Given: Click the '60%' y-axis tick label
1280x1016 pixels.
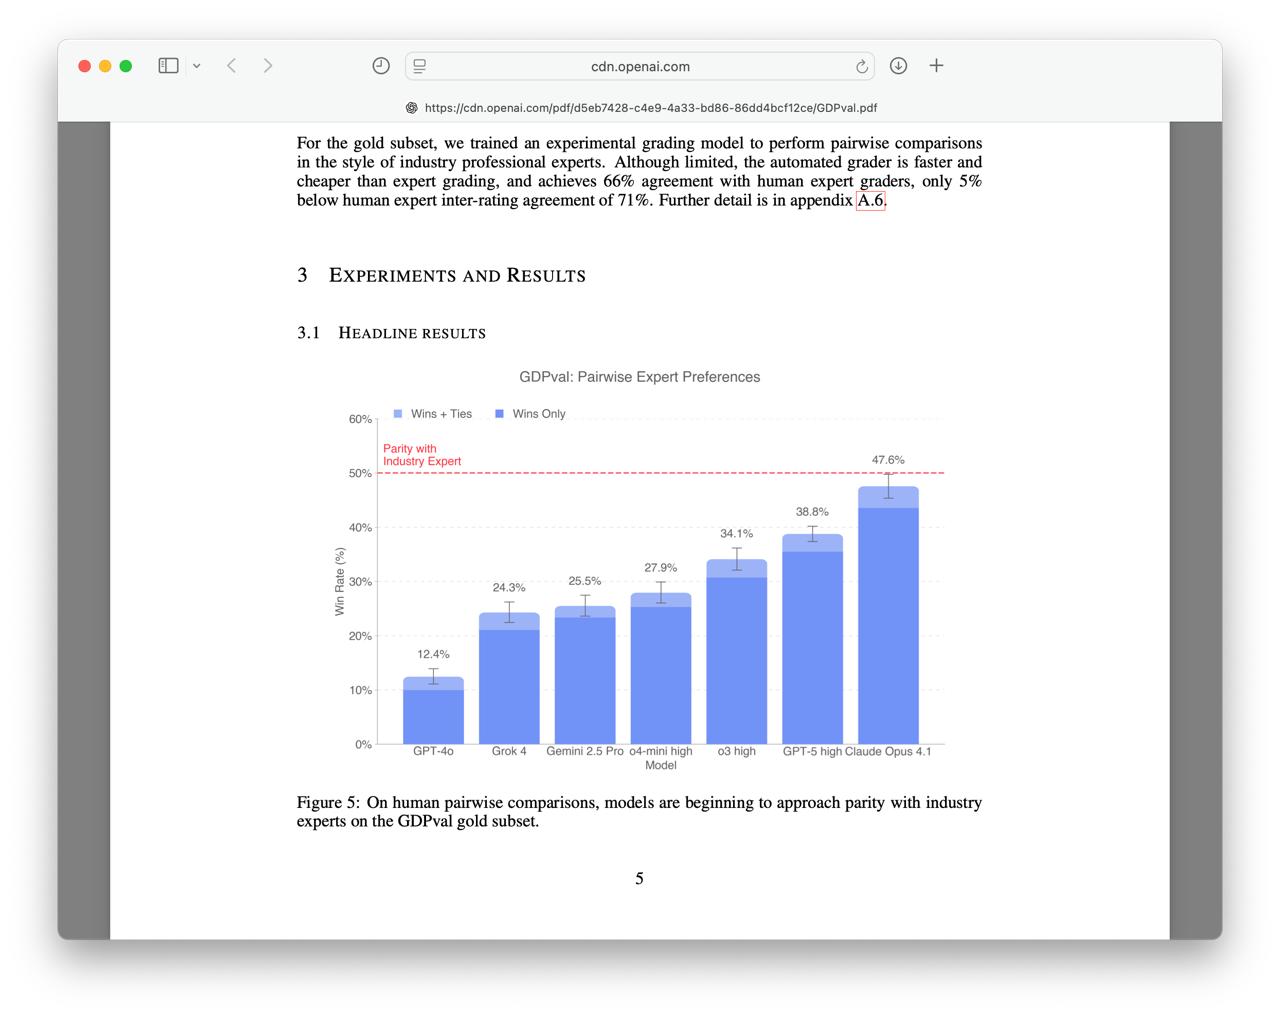Looking at the screenshot, I should pyautogui.click(x=360, y=419).
